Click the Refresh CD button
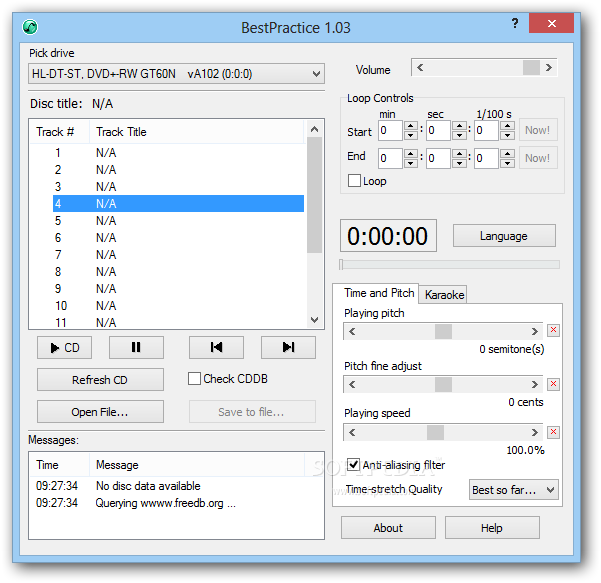The width and height of the screenshot is (601, 583). (100, 379)
